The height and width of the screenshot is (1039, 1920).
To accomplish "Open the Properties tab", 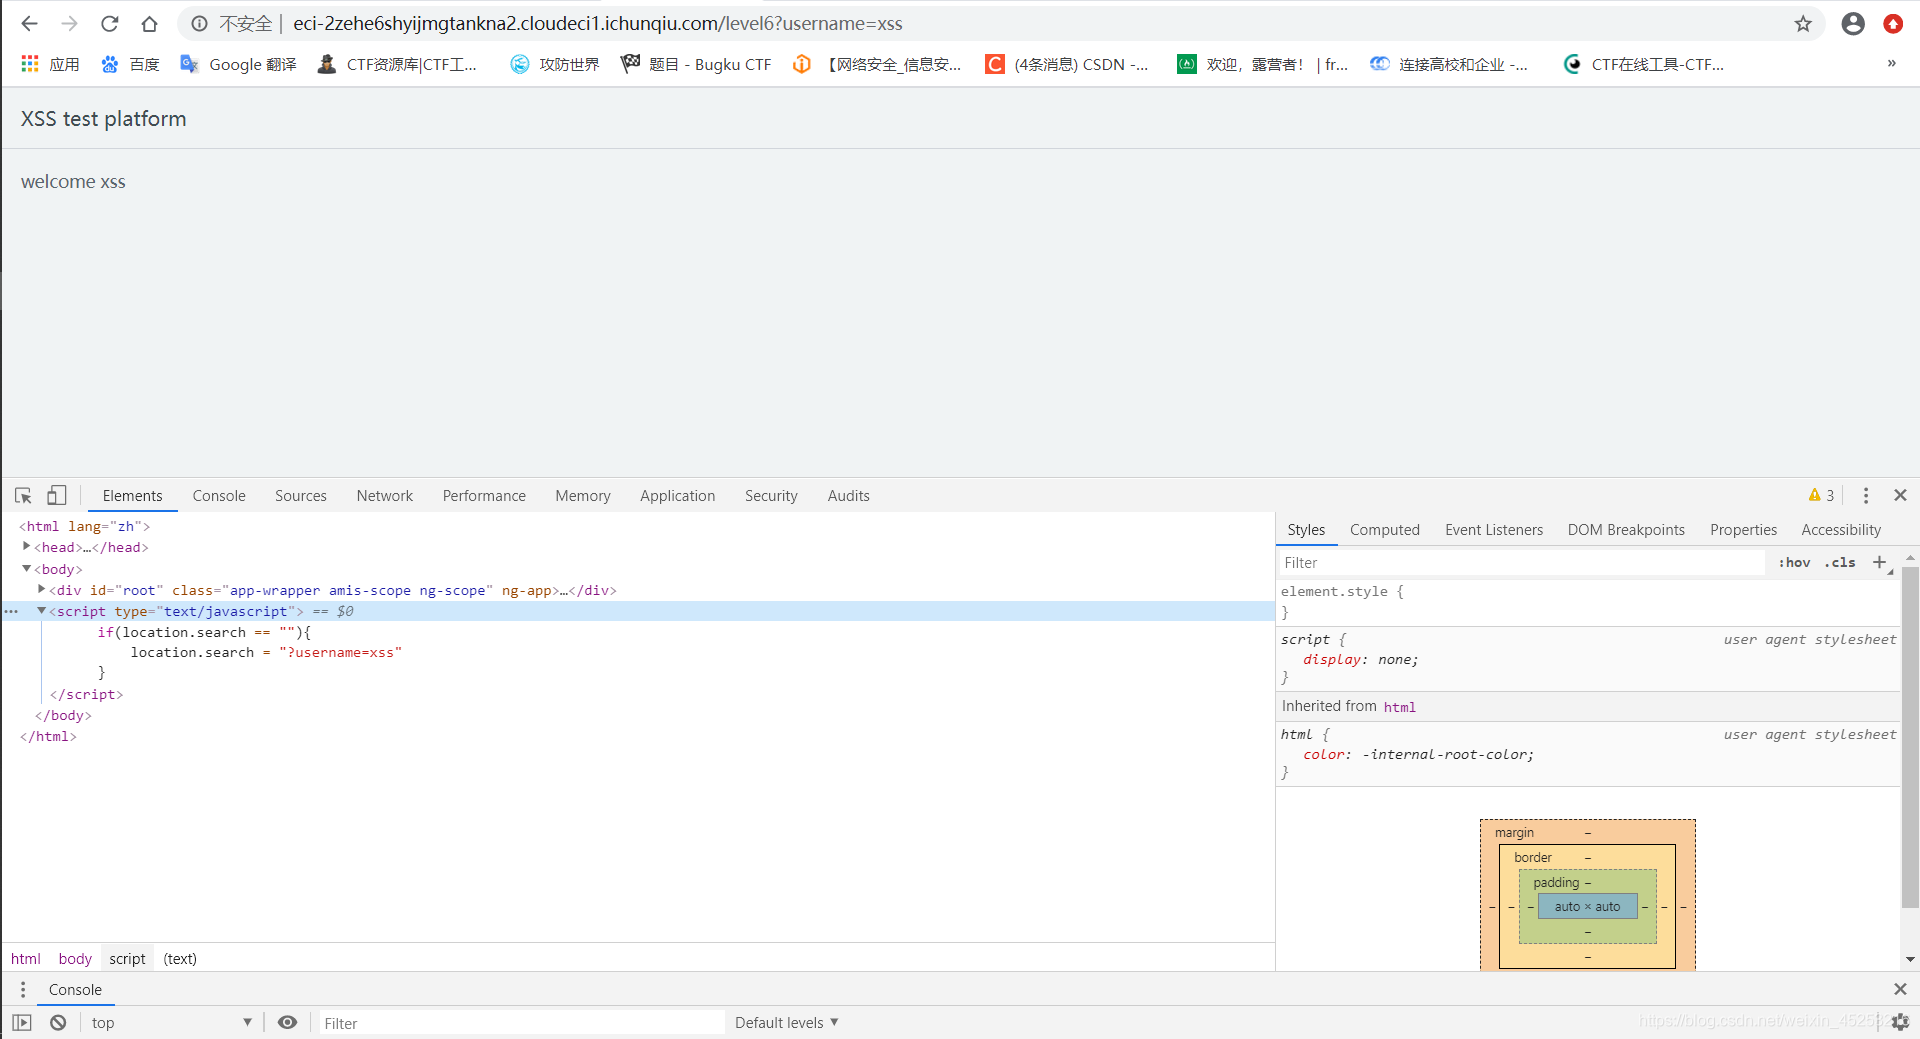I will pos(1743,529).
